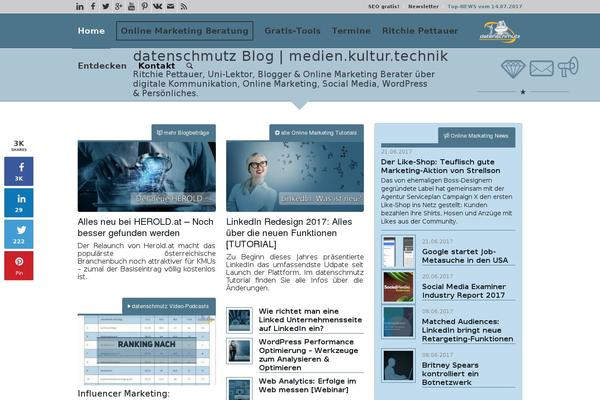The width and height of the screenshot is (600, 400).
Task: Open the LinkedIn Was ist neu image
Action: [295, 176]
